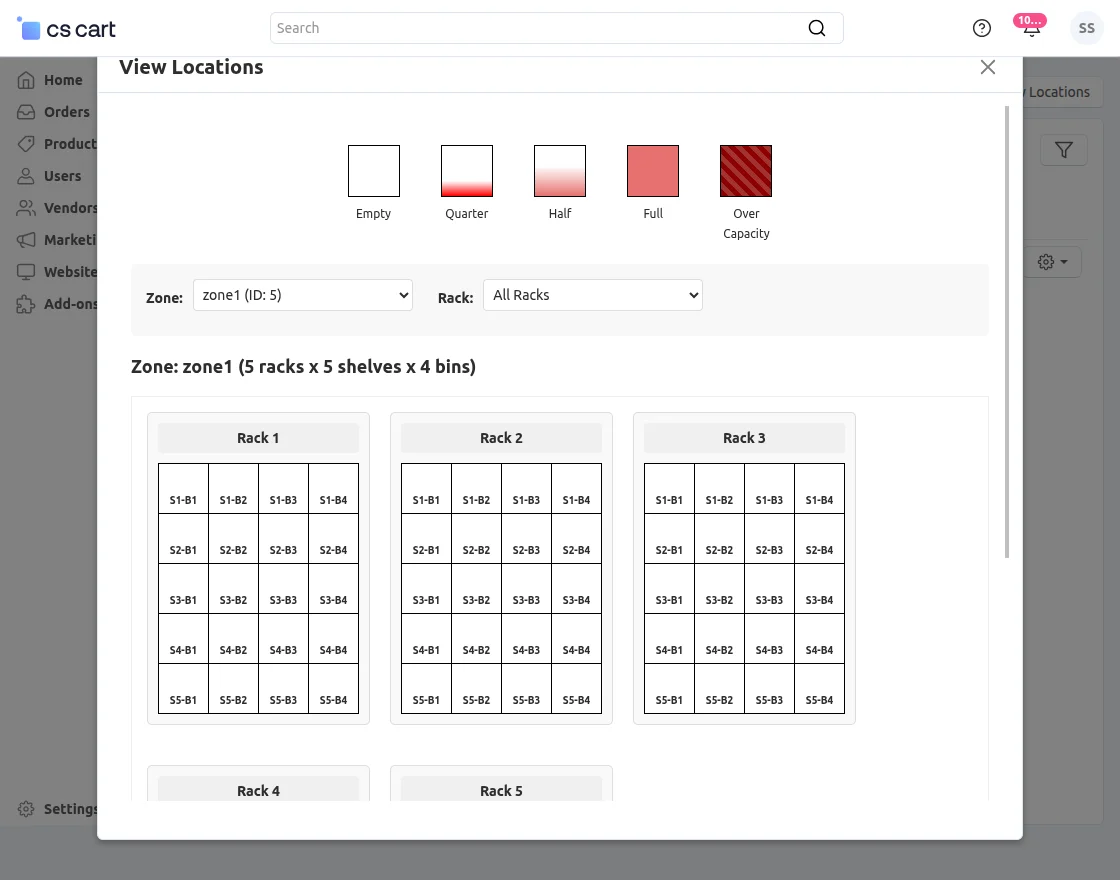Click the Over Capacity legend swatch
The image size is (1120, 880).
coord(746,171)
